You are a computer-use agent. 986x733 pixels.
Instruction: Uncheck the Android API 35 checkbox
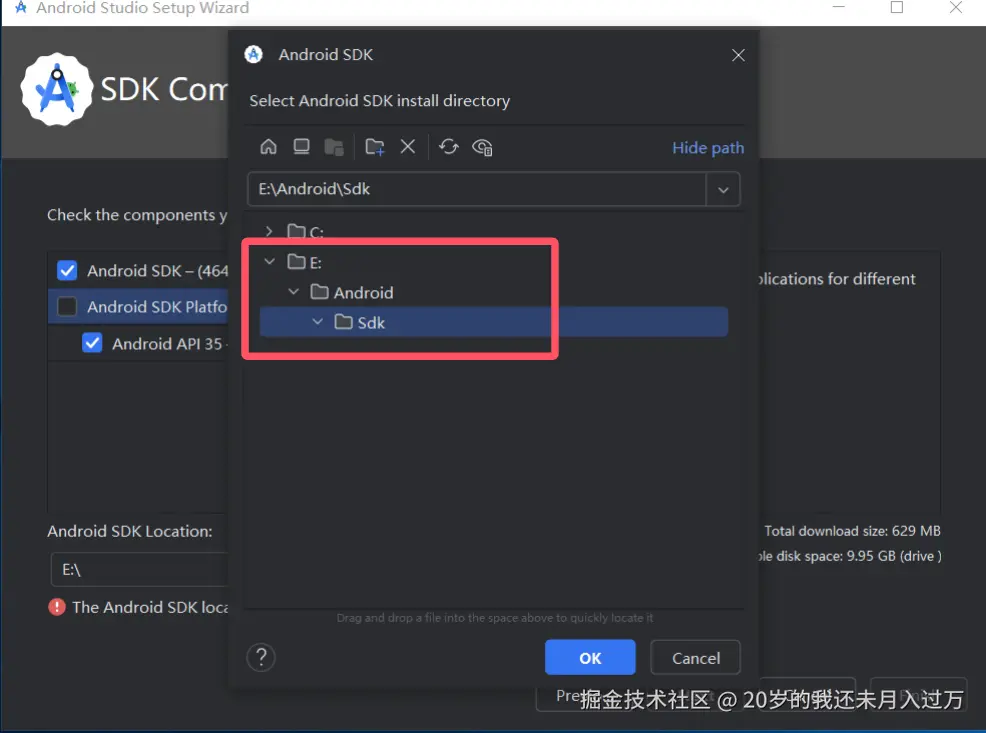tap(92, 343)
